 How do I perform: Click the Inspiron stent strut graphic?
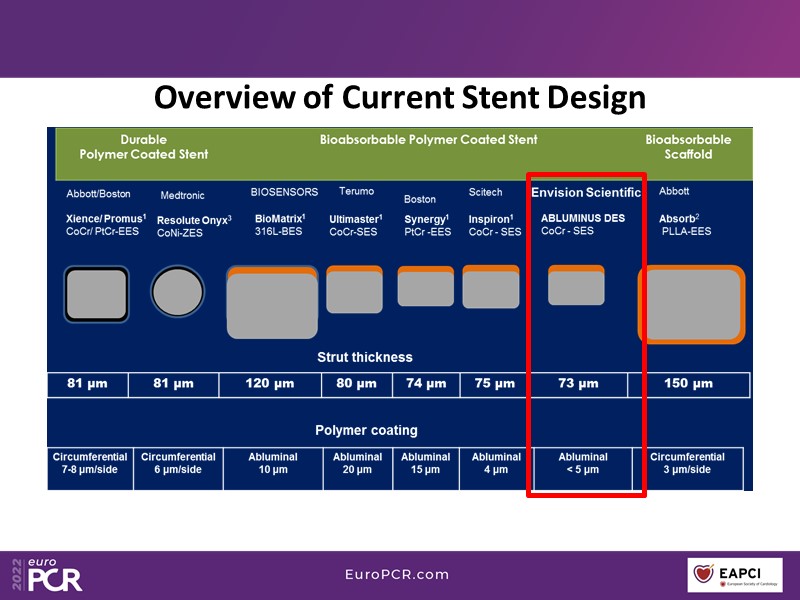click(491, 288)
